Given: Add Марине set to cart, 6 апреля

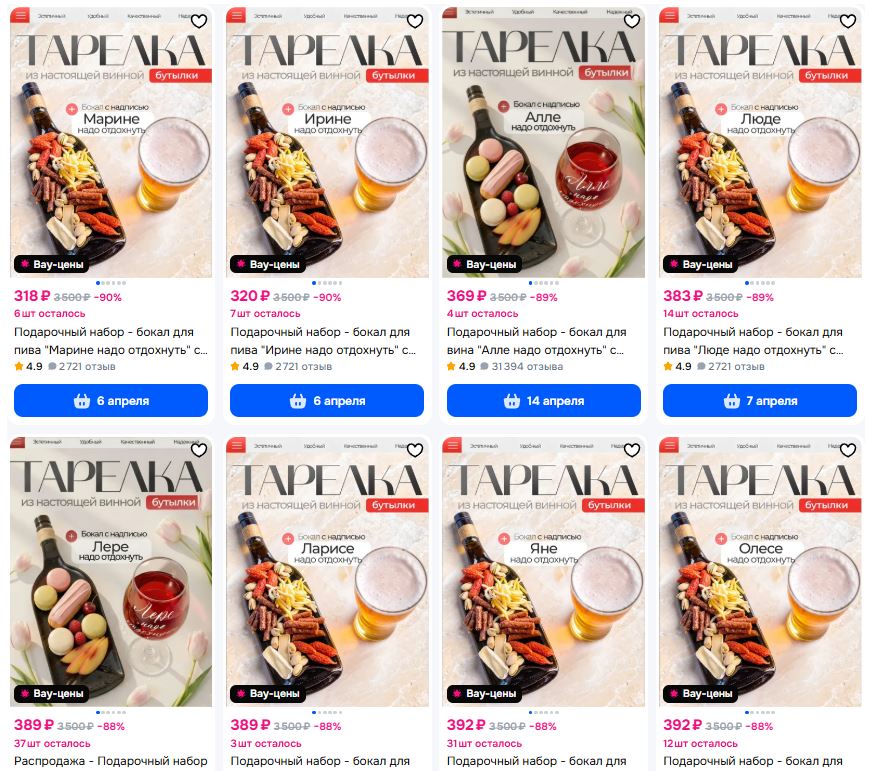Looking at the screenshot, I should point(111,400).
